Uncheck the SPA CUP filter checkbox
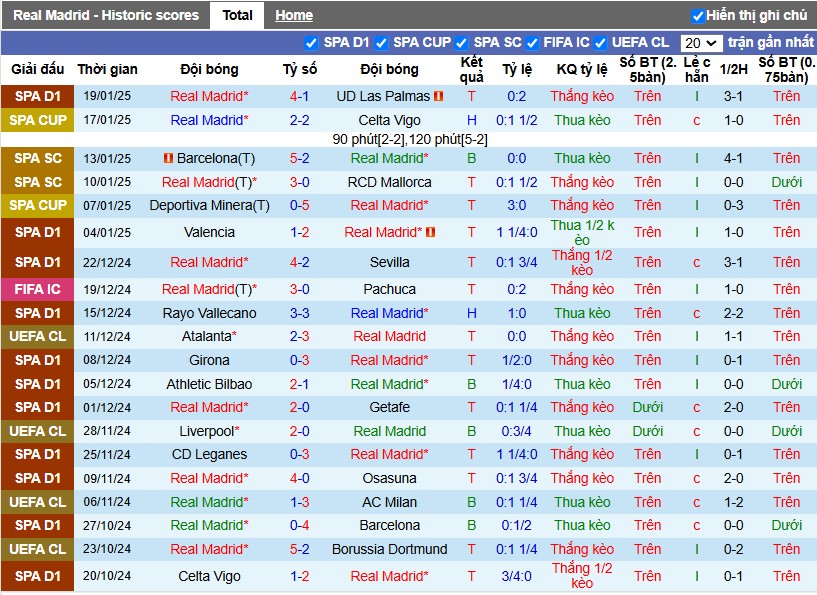The width and height of the screenshot is (817, 595). tap(381, 43)
